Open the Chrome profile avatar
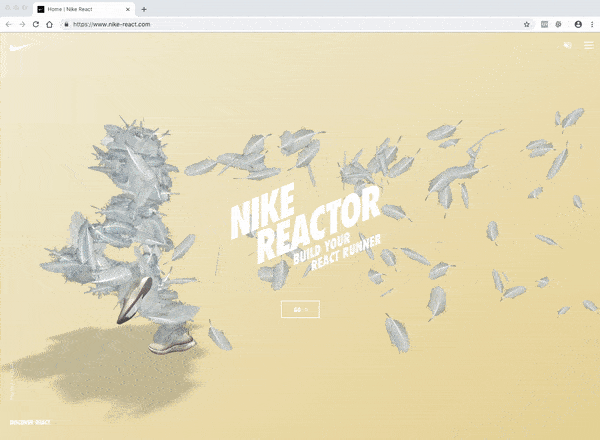The image size is (600, 440). pos(578,24)
